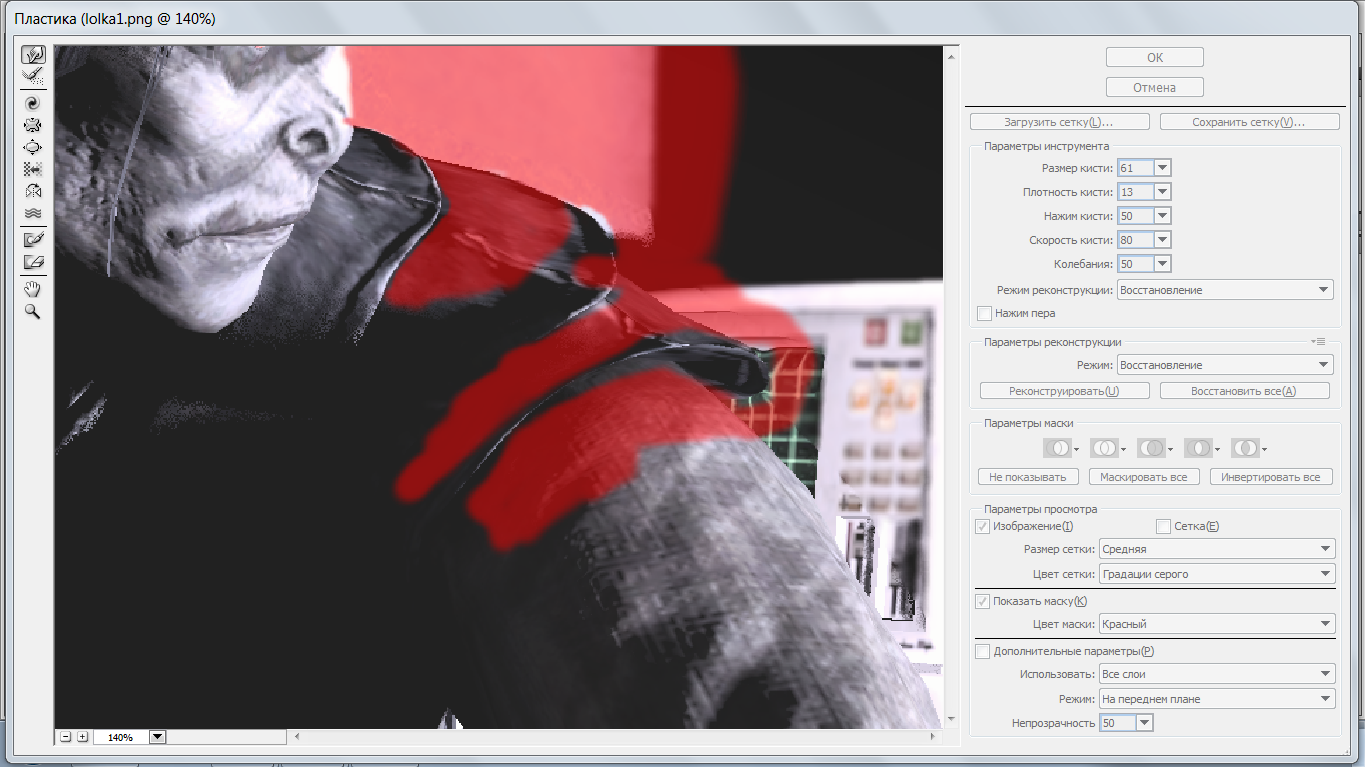Open the Цвет сетки dropdown
The height and width of the screenshot is (767, 1365).
[1217, 574]
